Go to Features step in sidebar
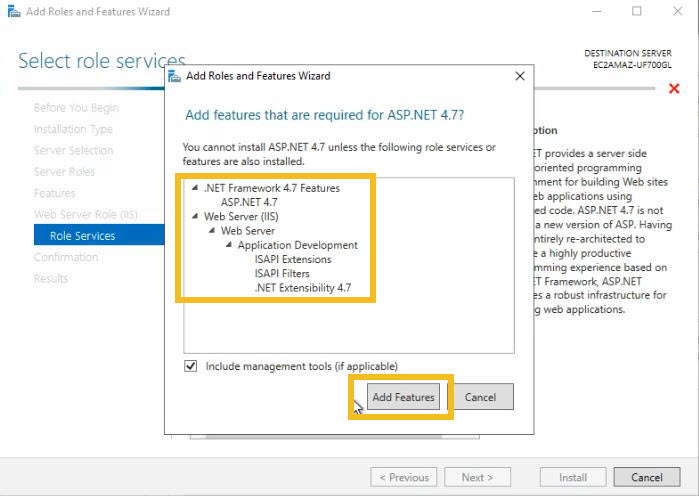The image size is (699, 496). click(x=54, y=193)
